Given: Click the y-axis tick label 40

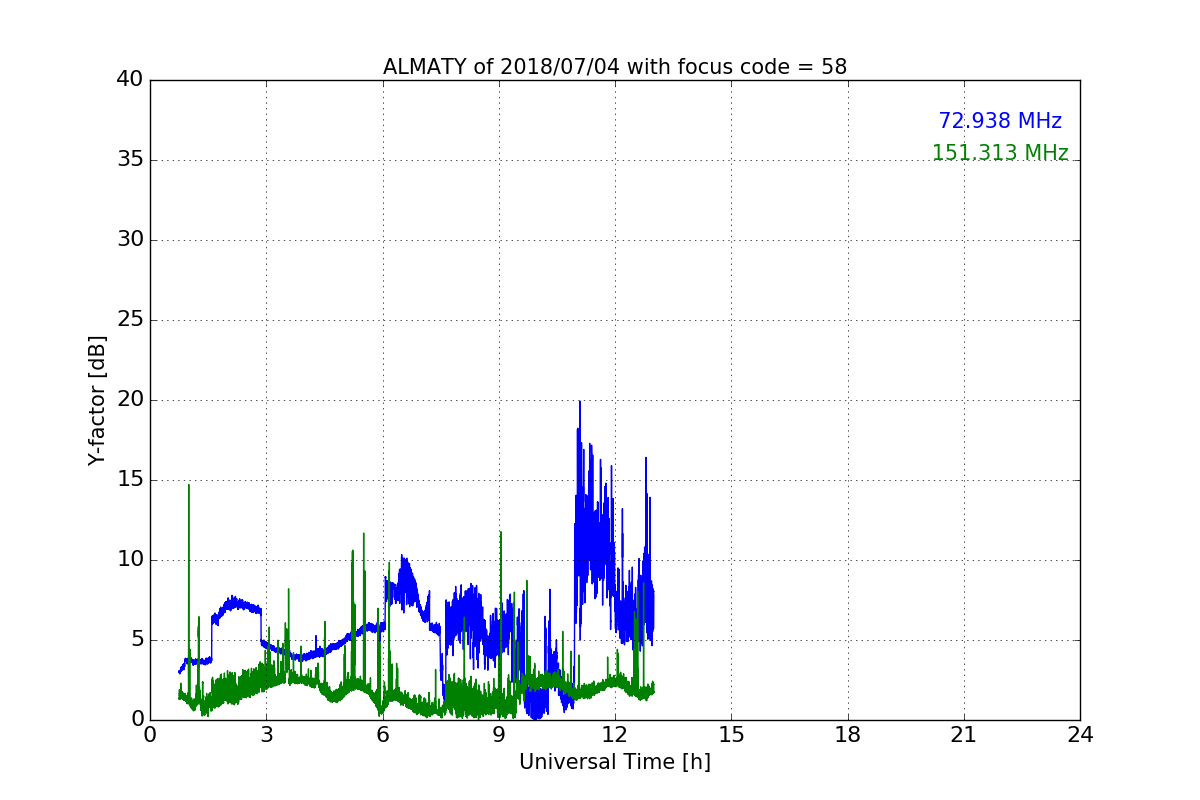Looking at the screenshot, I should click(130, 80).
